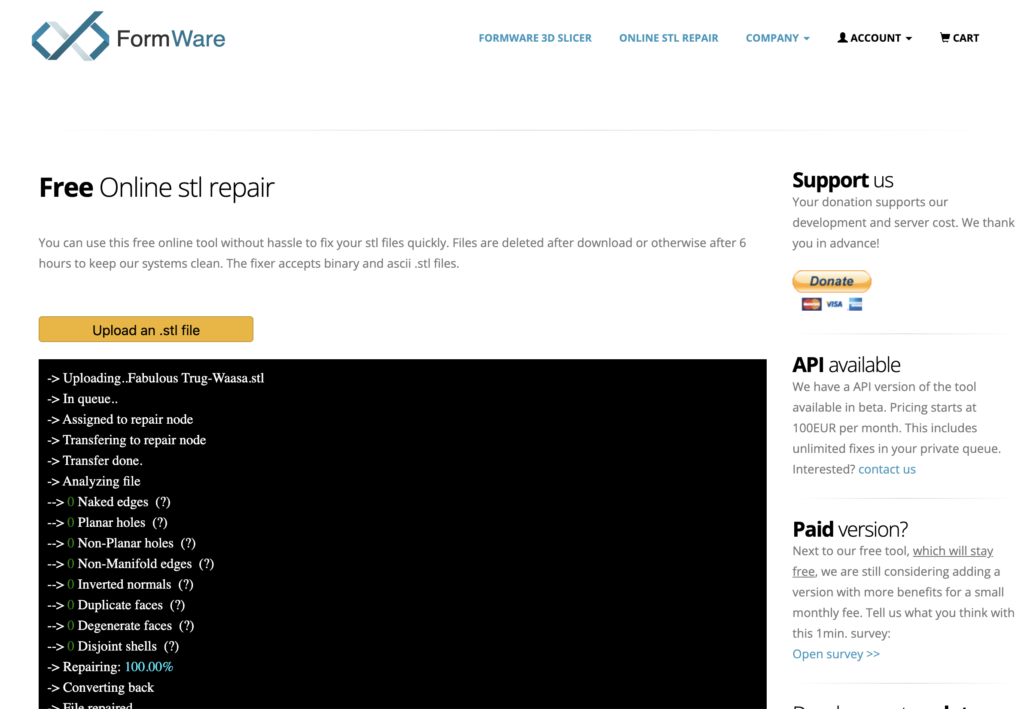Click the (?) next to Non-Manifold edges
1024x709 pixels.
(206, 564)
